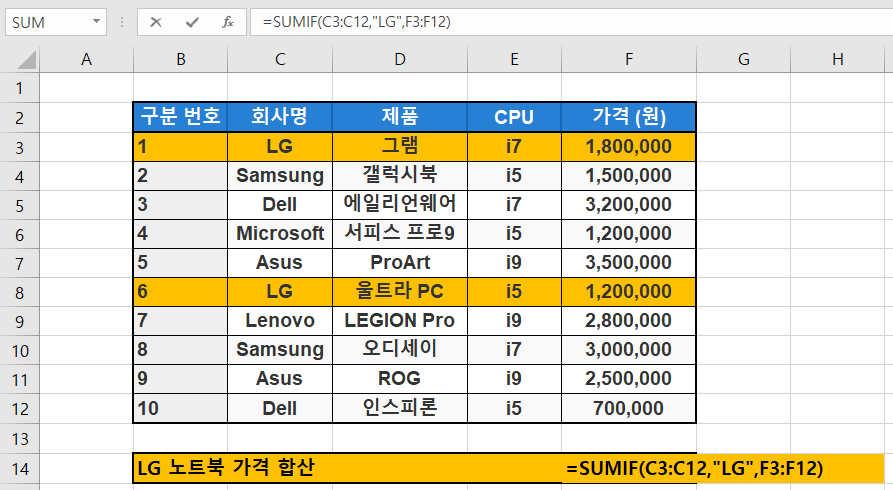This screenshot has width=893, height=490.
Task: Select row 2 header
Action: tap(19, 117)
